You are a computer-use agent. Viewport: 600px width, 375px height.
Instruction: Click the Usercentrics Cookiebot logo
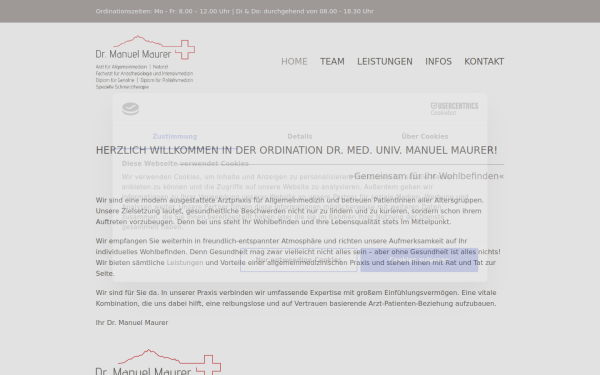[454, 109]
